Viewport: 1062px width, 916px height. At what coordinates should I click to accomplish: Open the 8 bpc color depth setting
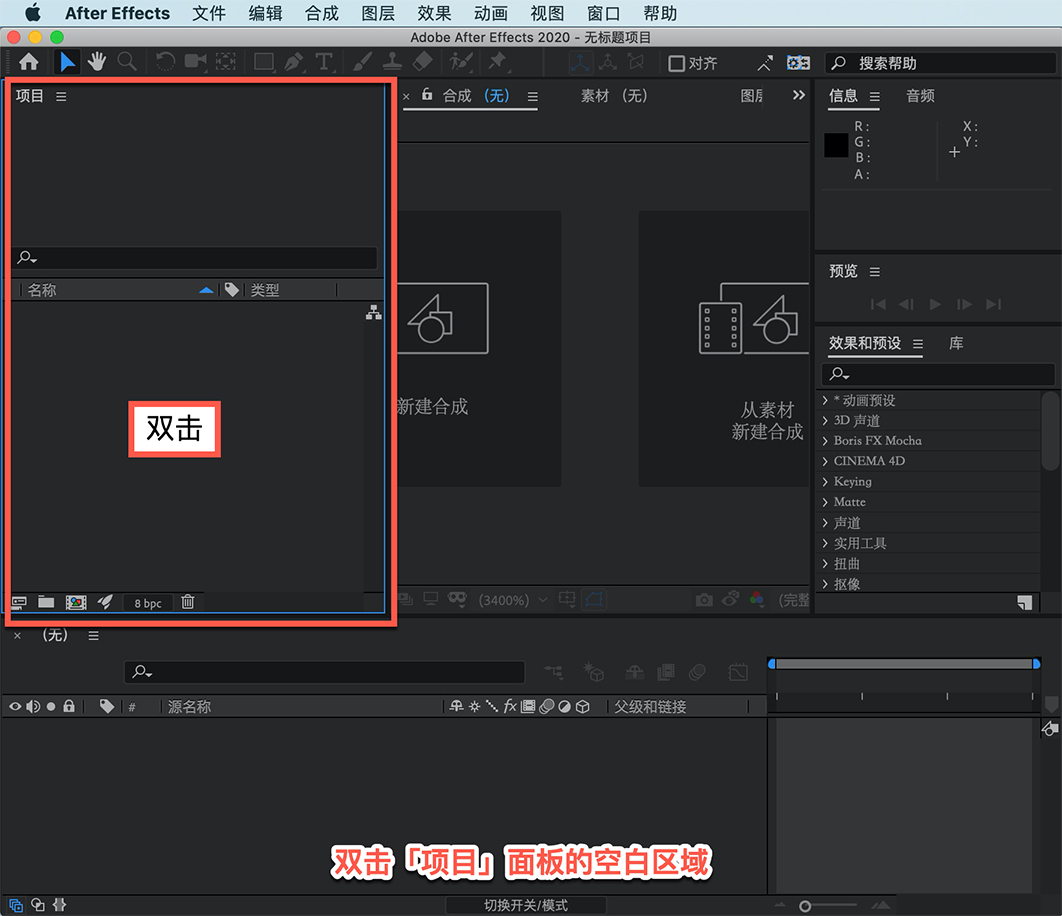coord(148,603)
